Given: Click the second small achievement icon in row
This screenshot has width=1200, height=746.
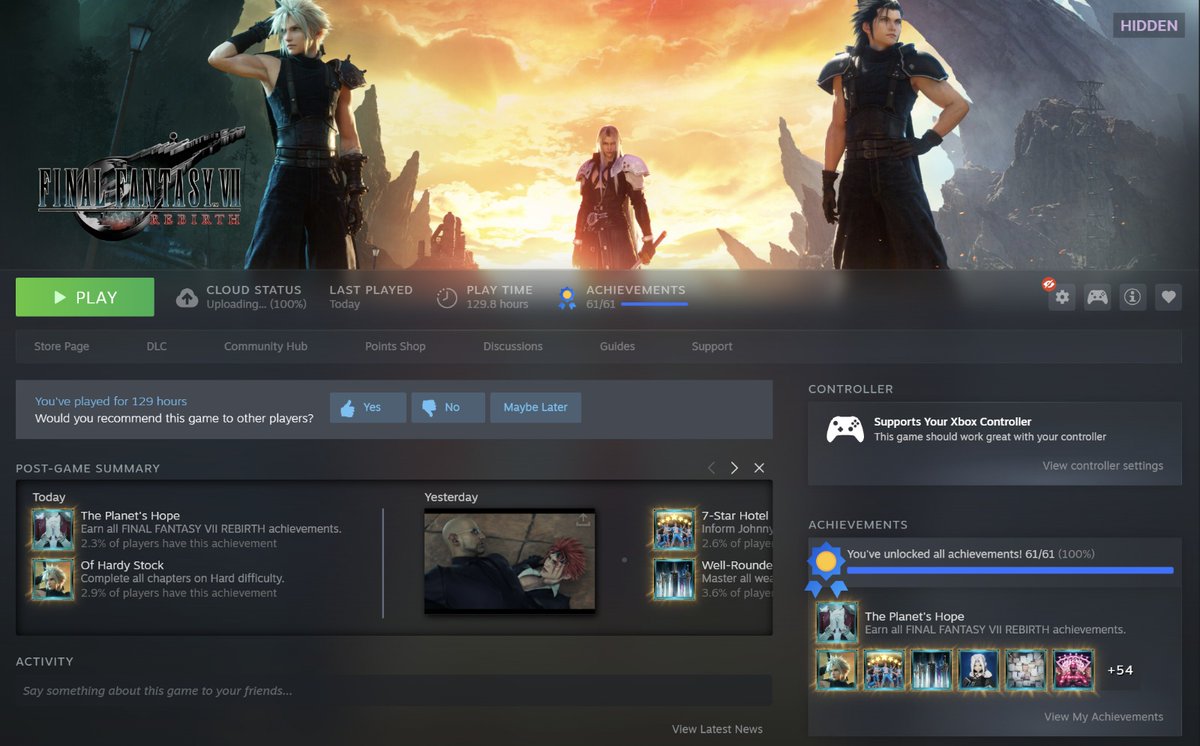Looking at the screenshot, I should click(884, 670).
